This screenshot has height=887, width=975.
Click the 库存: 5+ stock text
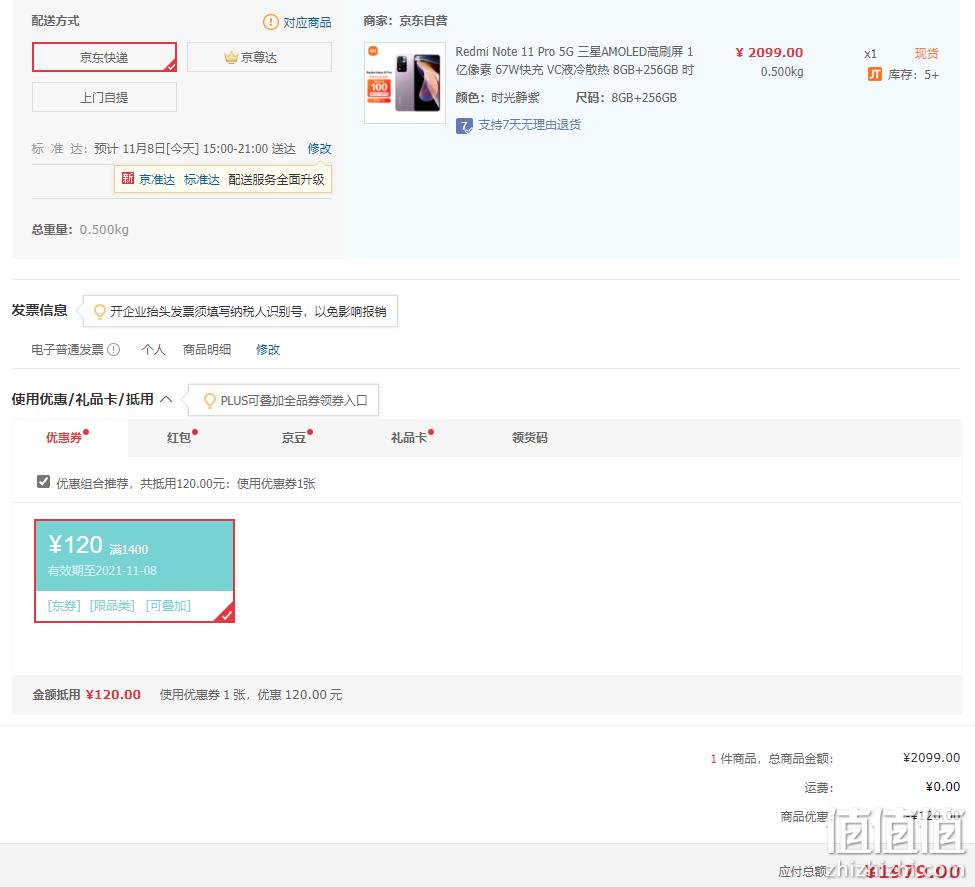[913, 75]
